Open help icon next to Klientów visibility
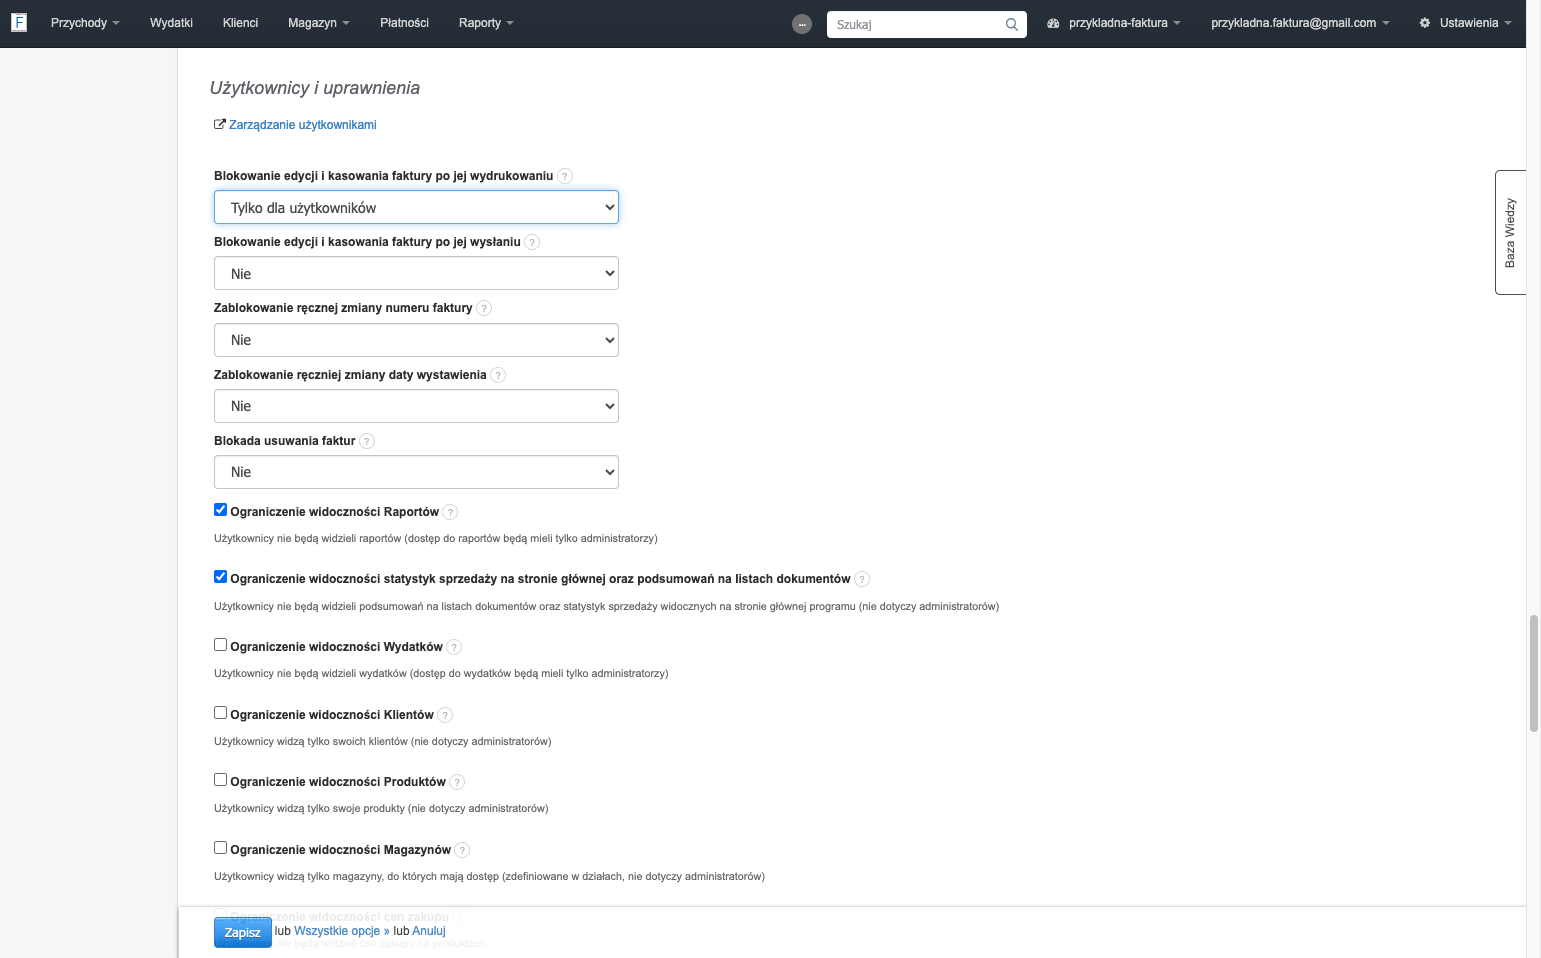Viewport: 1541px width, 958px height. pos(445,715)
